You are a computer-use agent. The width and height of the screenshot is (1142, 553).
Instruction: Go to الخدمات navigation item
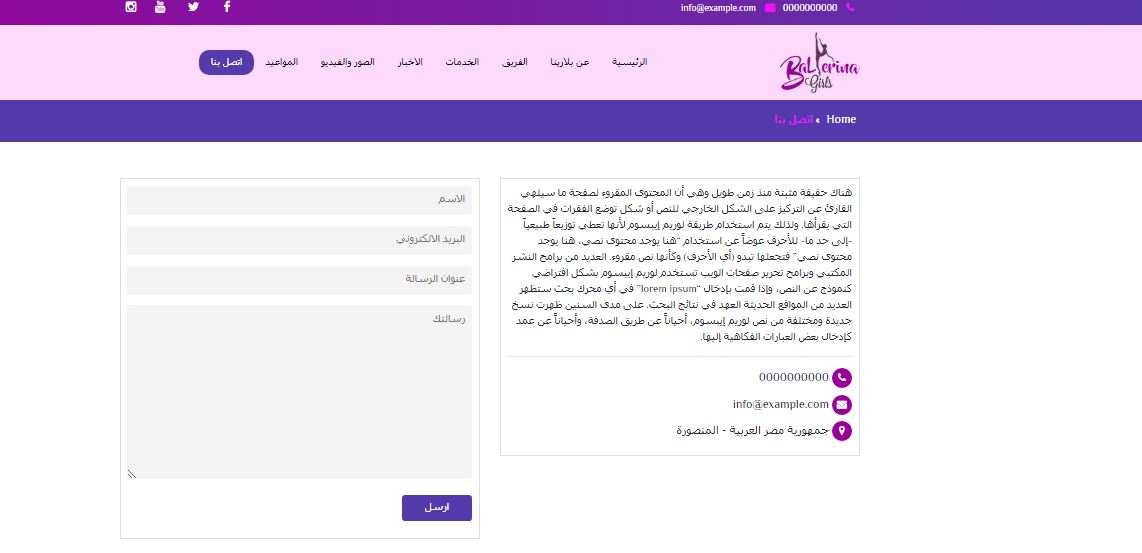coord(462,63)
